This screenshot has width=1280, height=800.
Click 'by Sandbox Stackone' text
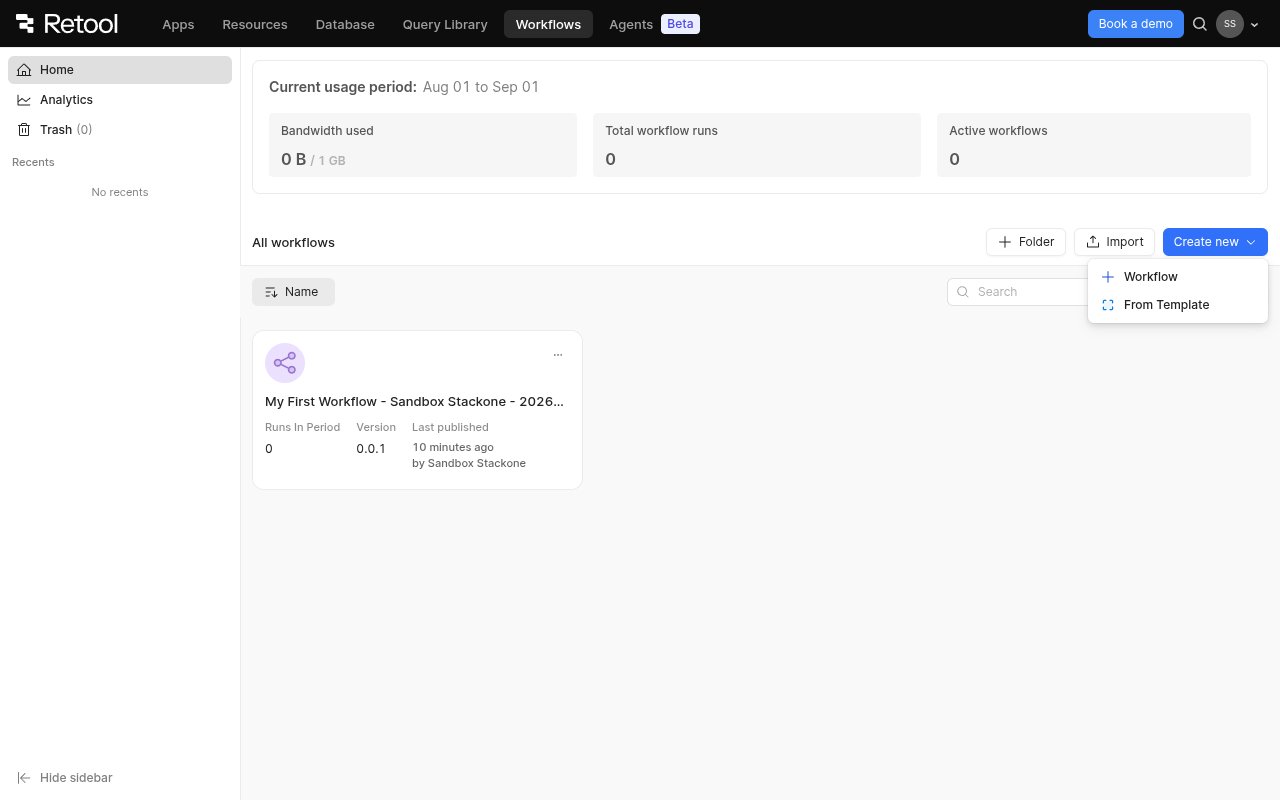[469, 463]
